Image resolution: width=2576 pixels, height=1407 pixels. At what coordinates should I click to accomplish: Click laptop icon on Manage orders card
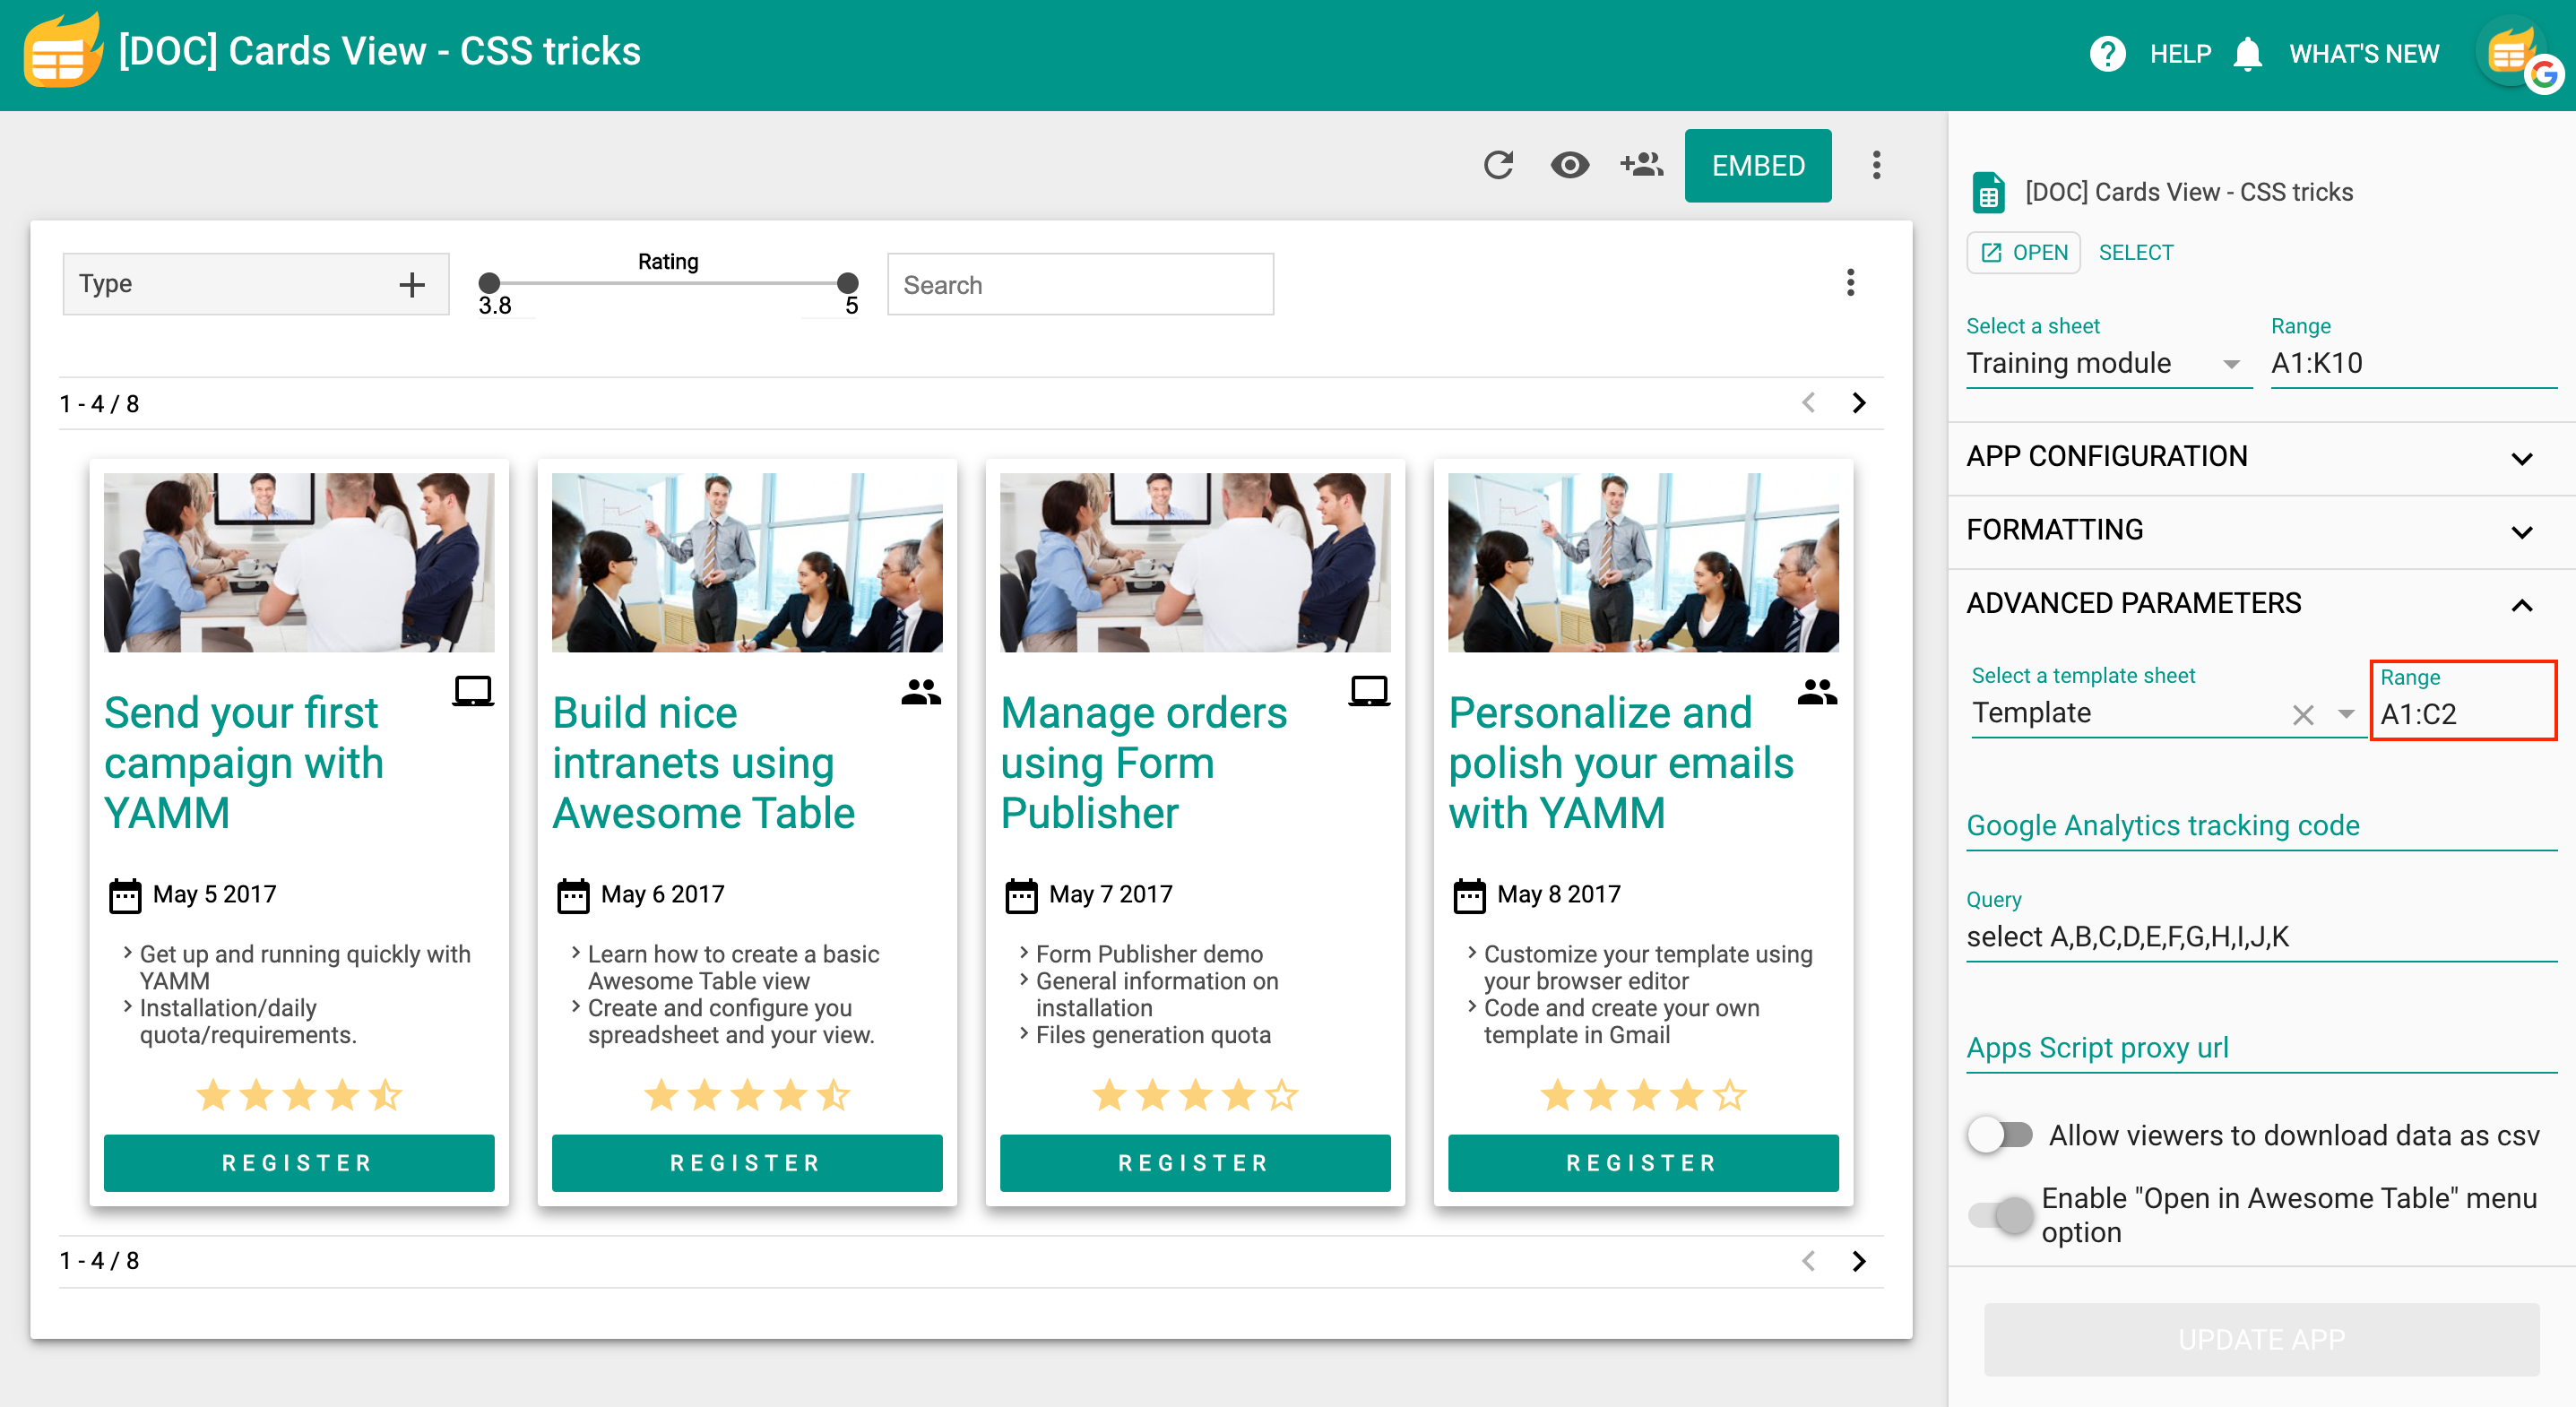[1369, 691]
